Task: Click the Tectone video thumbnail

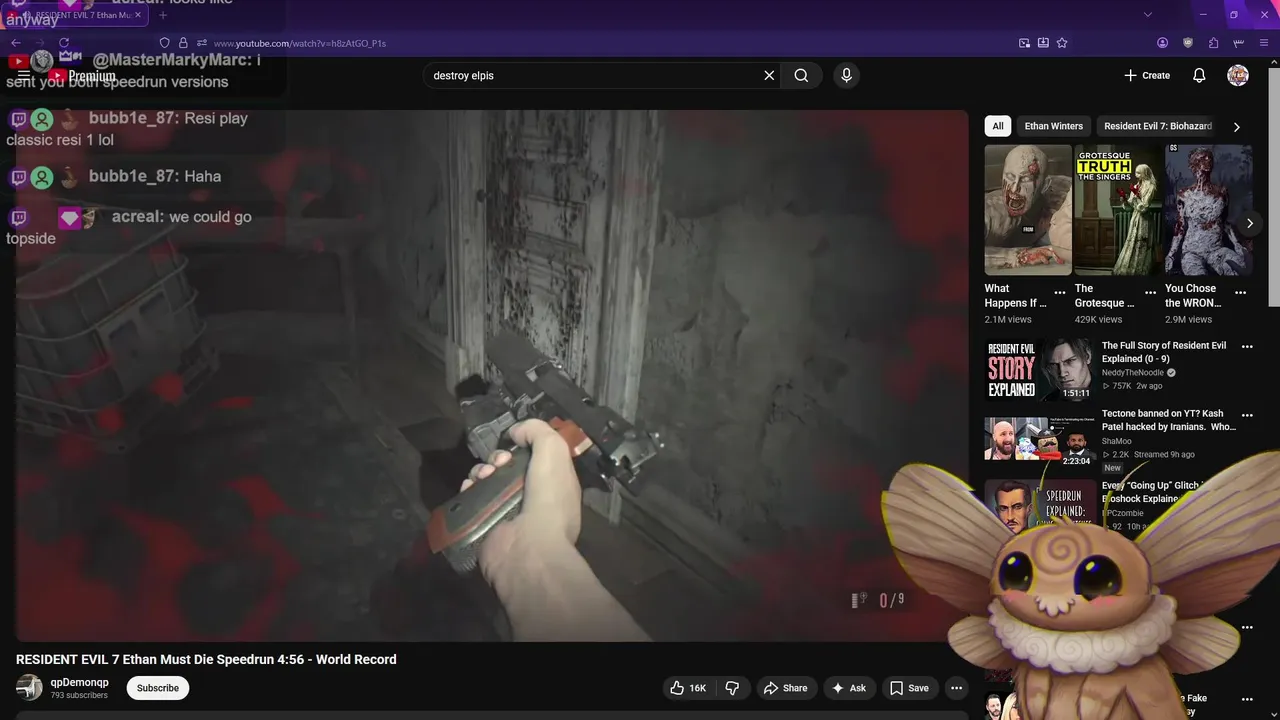Action: [x=1039, y=439]
